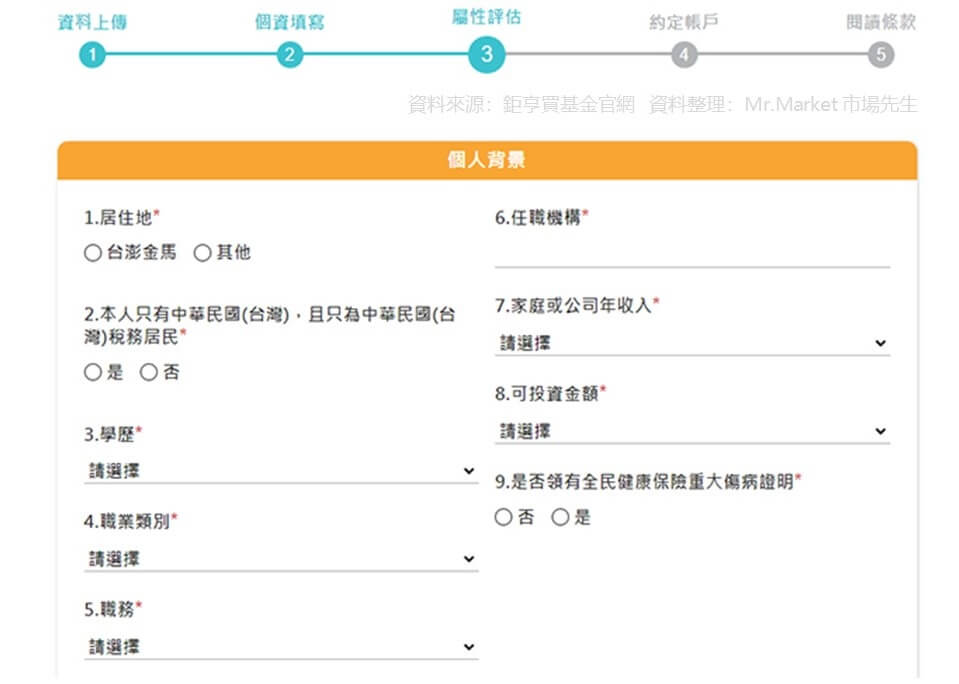Click the 任職機構 text field
The image size is (959, 684).
click(x=692, y=253)
